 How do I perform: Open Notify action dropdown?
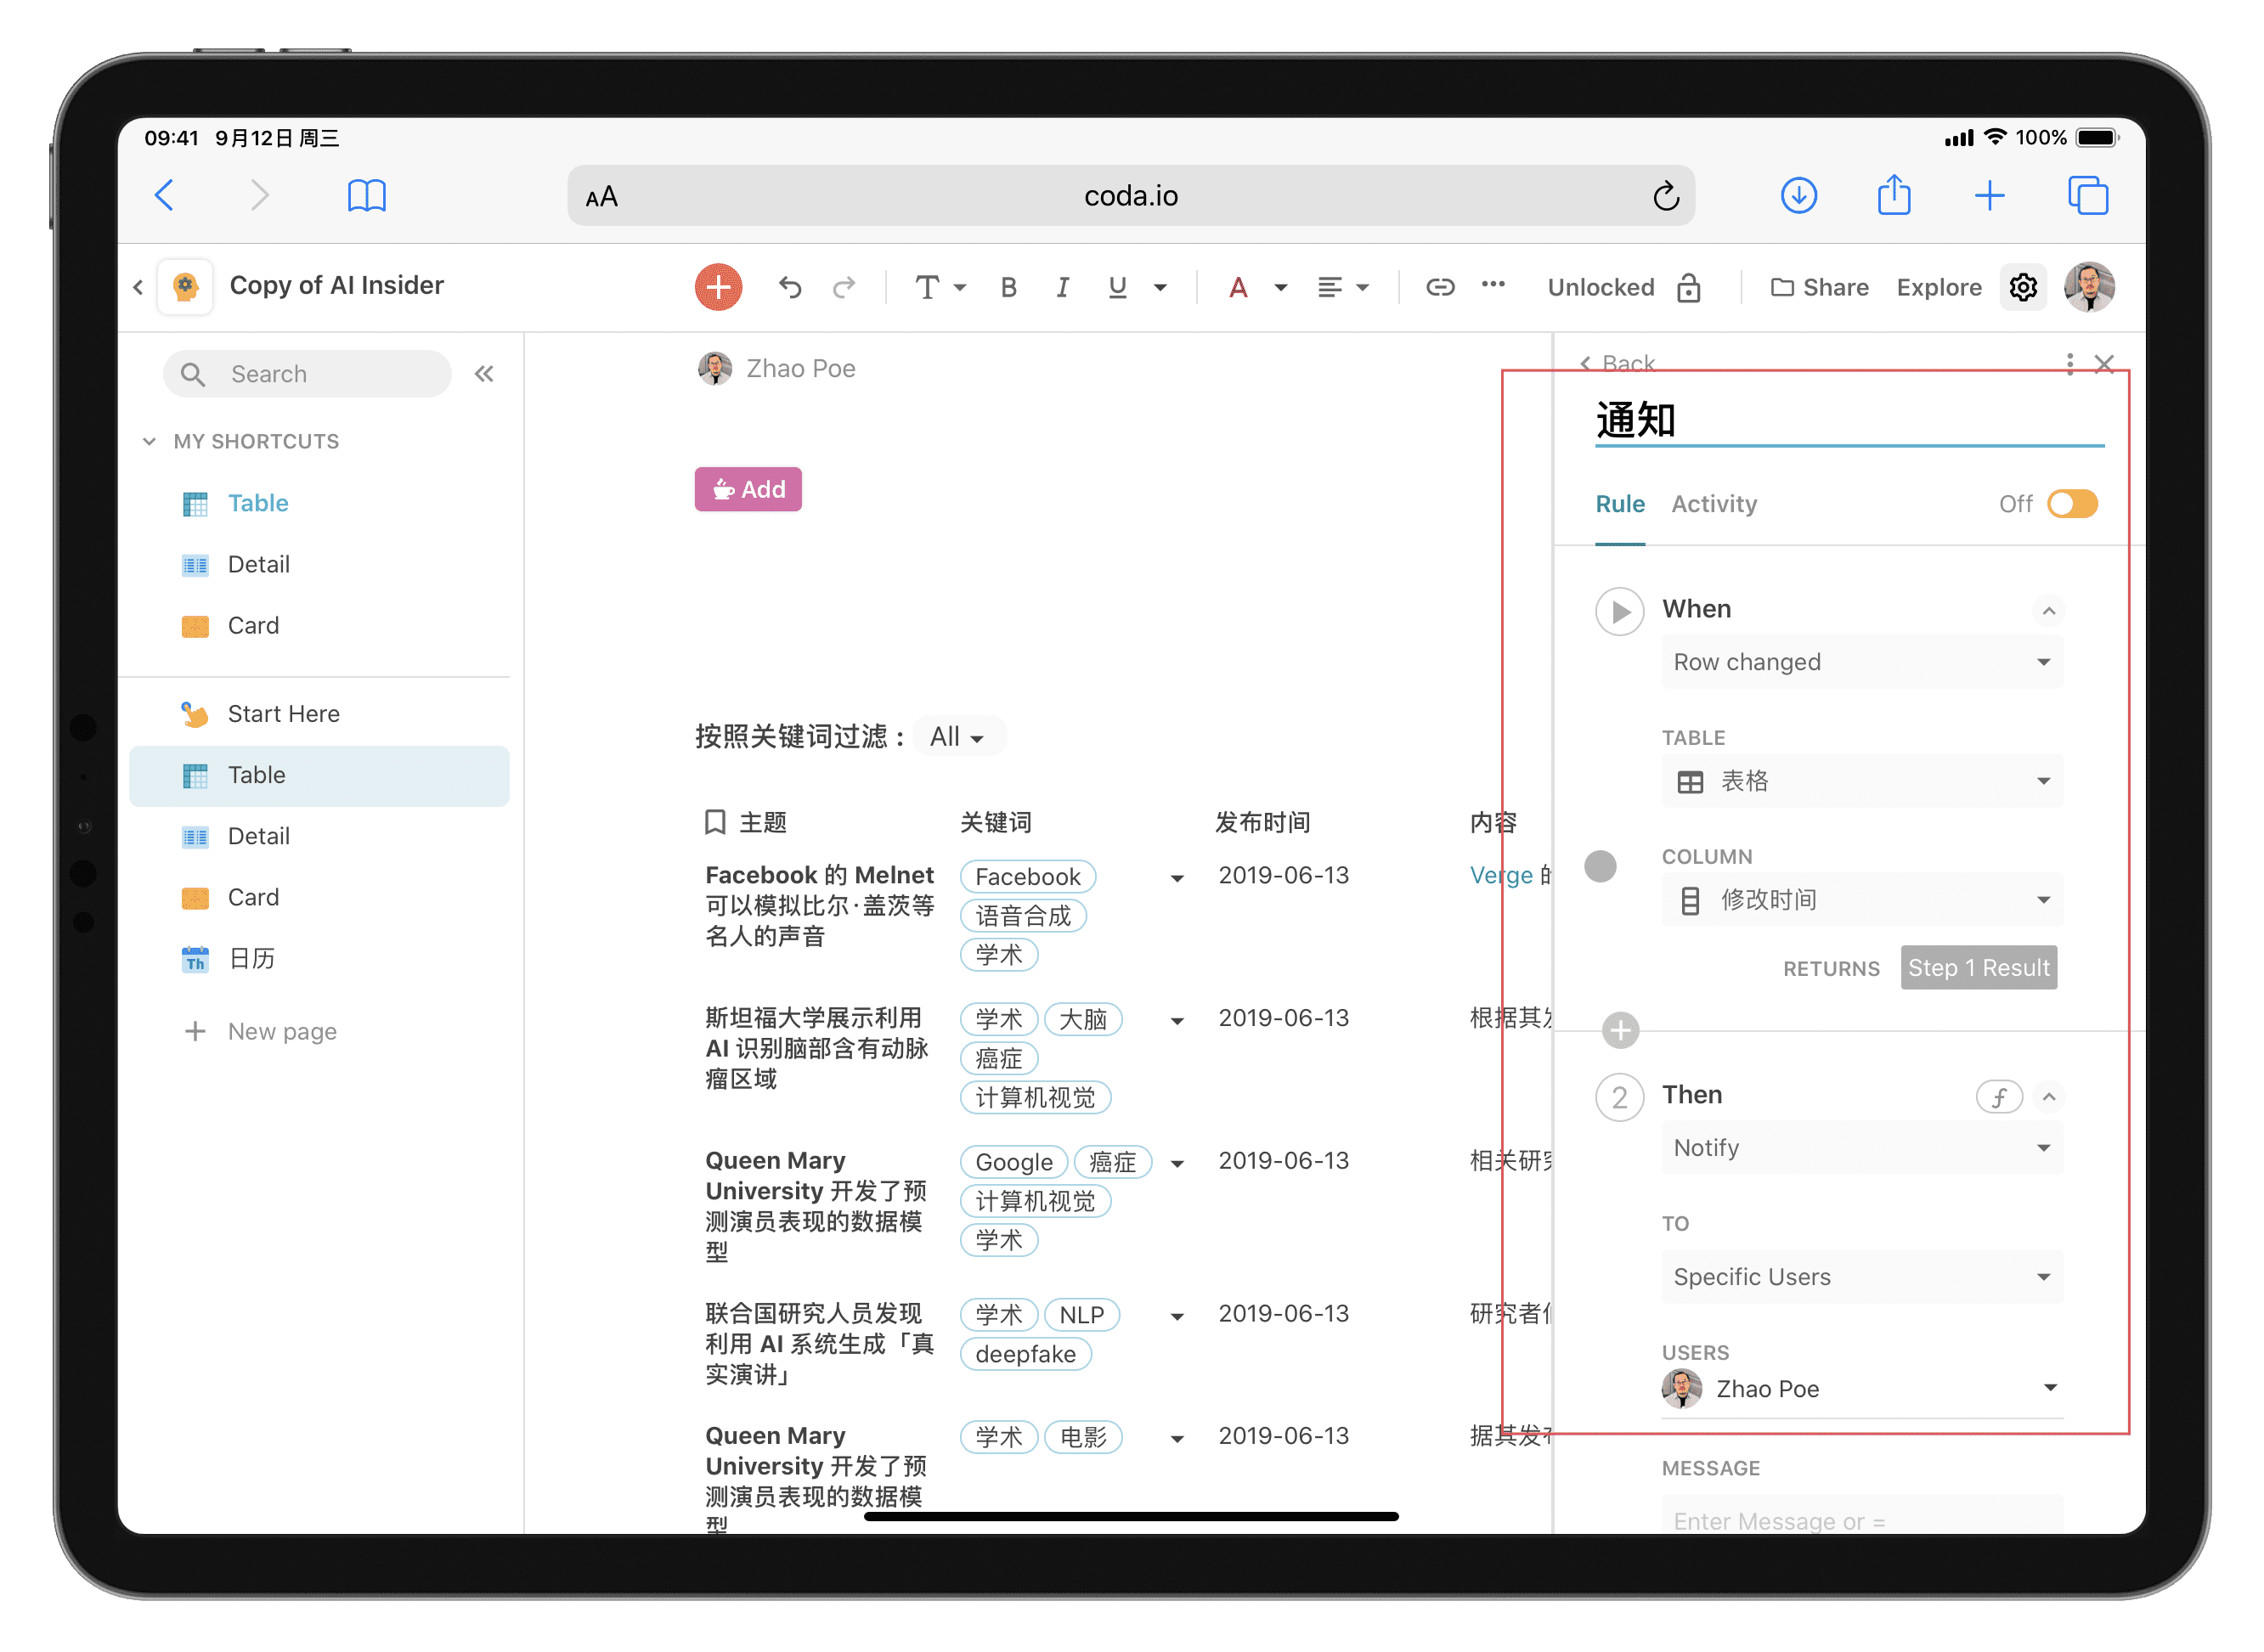click(x=1862, y=1148)
